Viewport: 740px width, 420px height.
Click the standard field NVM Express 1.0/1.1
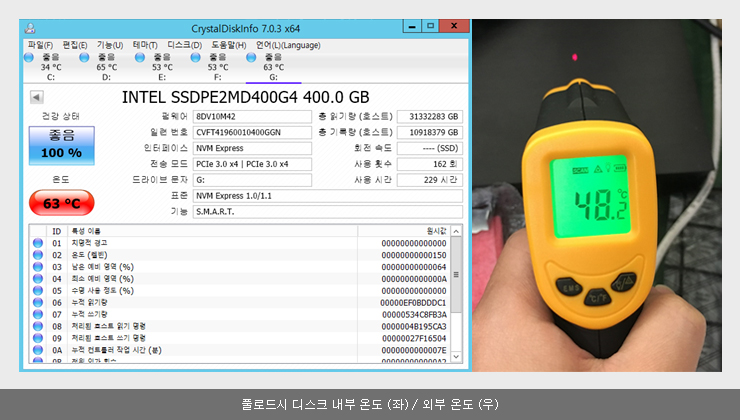[x=328, y=196]
